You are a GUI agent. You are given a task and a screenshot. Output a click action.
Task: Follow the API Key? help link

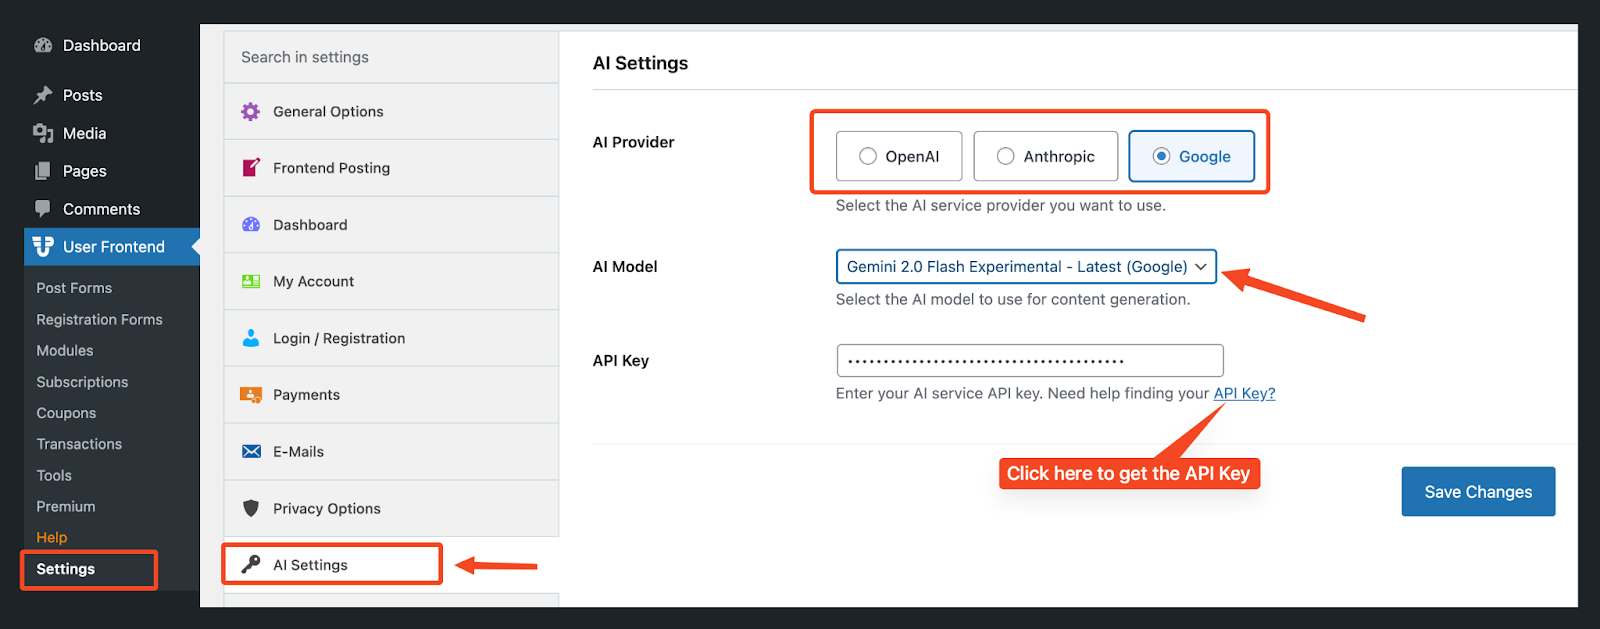coord(1244,393)
